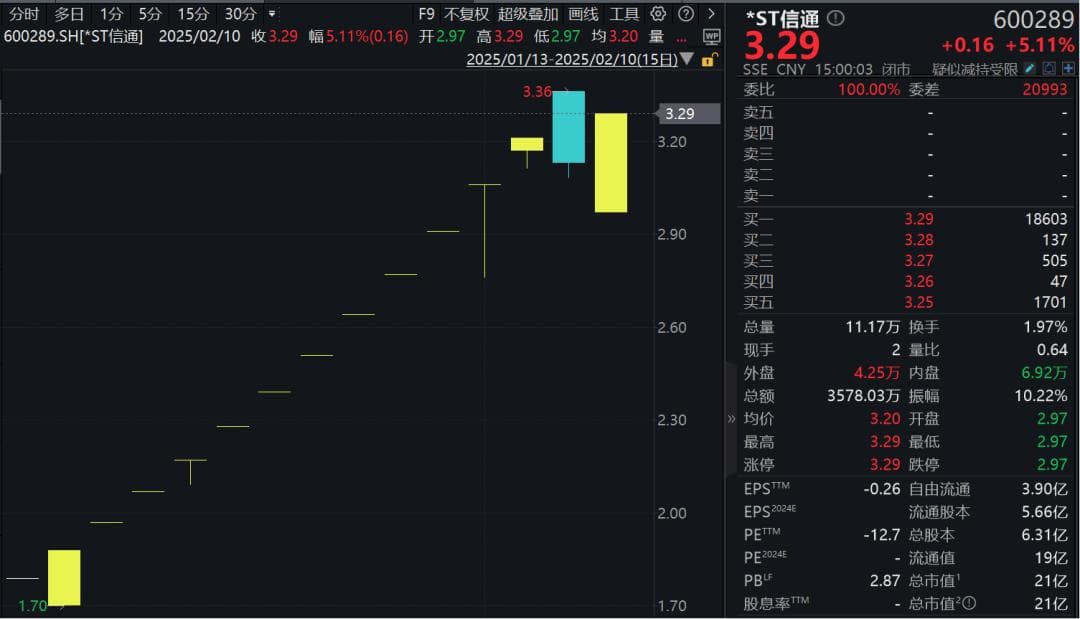
Task: Click EPS TTM value -0.26
Action: pos(882,489)
